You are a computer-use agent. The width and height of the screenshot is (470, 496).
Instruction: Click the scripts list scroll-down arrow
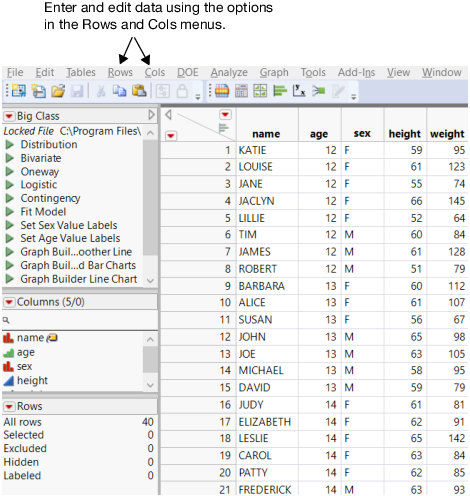[150, 281]
